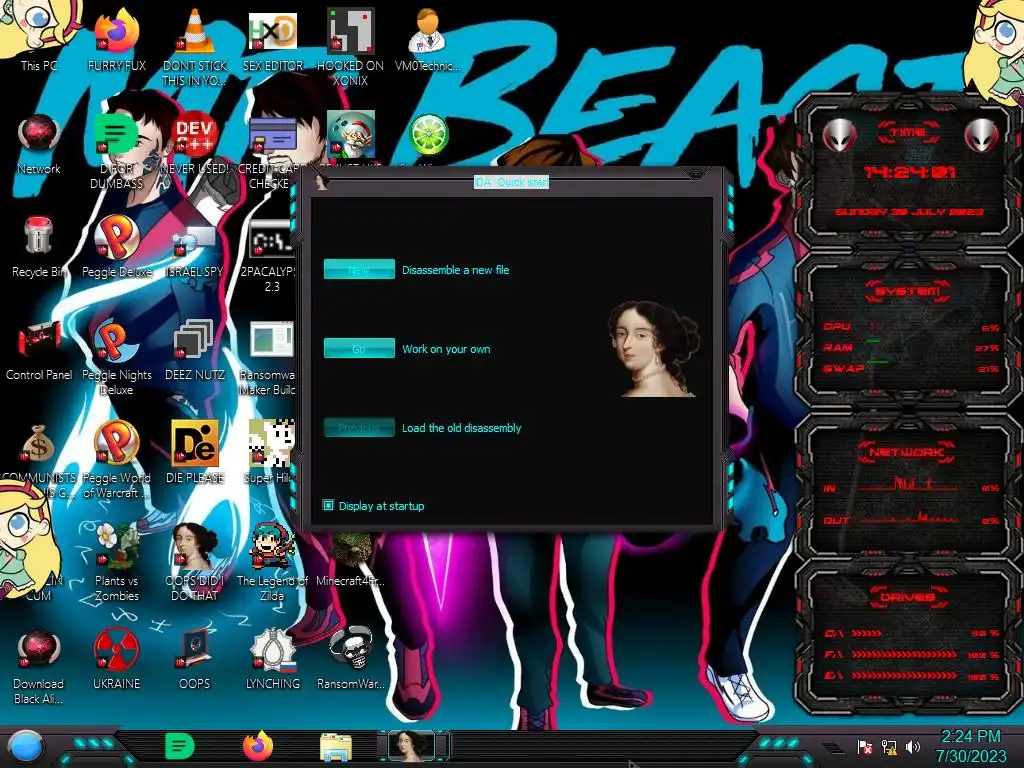
Task: Launch Peggle World of Warcraft shortcut
Action: click(116, 460)
